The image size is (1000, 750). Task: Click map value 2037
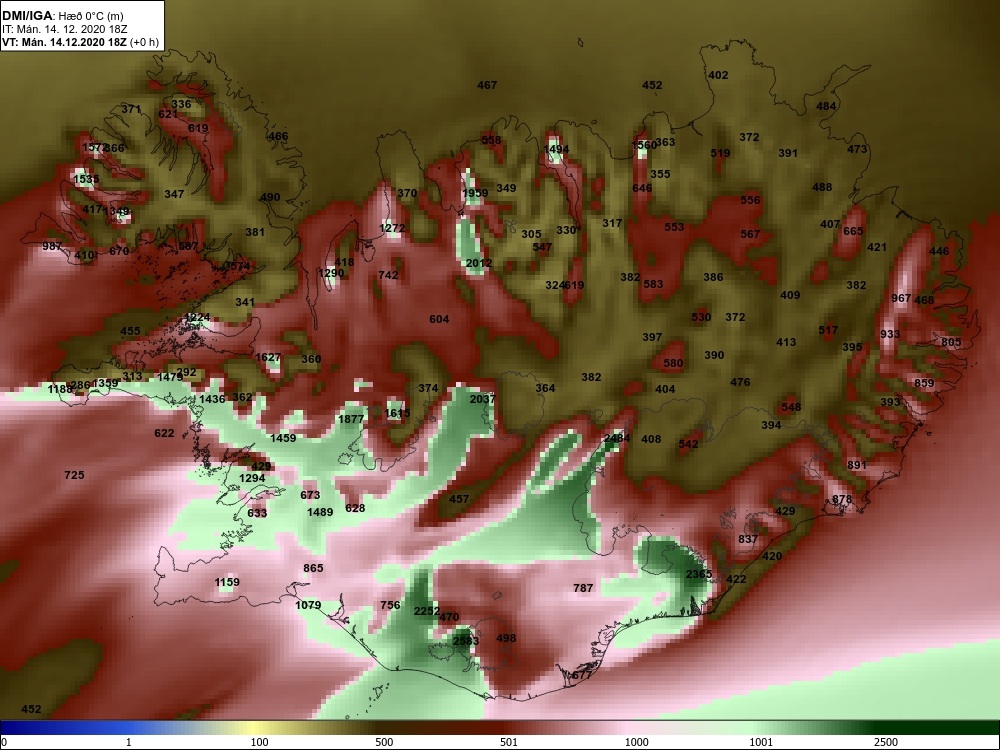483,399
